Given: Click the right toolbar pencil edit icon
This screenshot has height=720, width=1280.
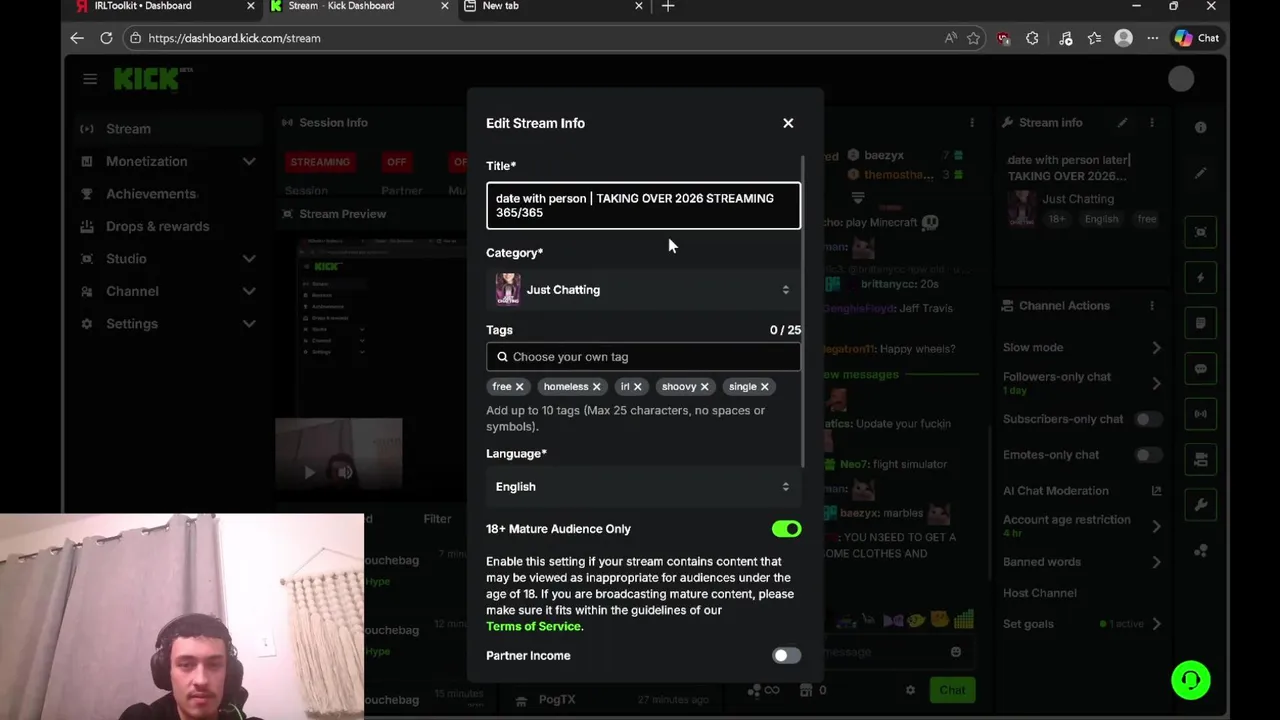Looking at the screenshot, I should coord(1200,174).
